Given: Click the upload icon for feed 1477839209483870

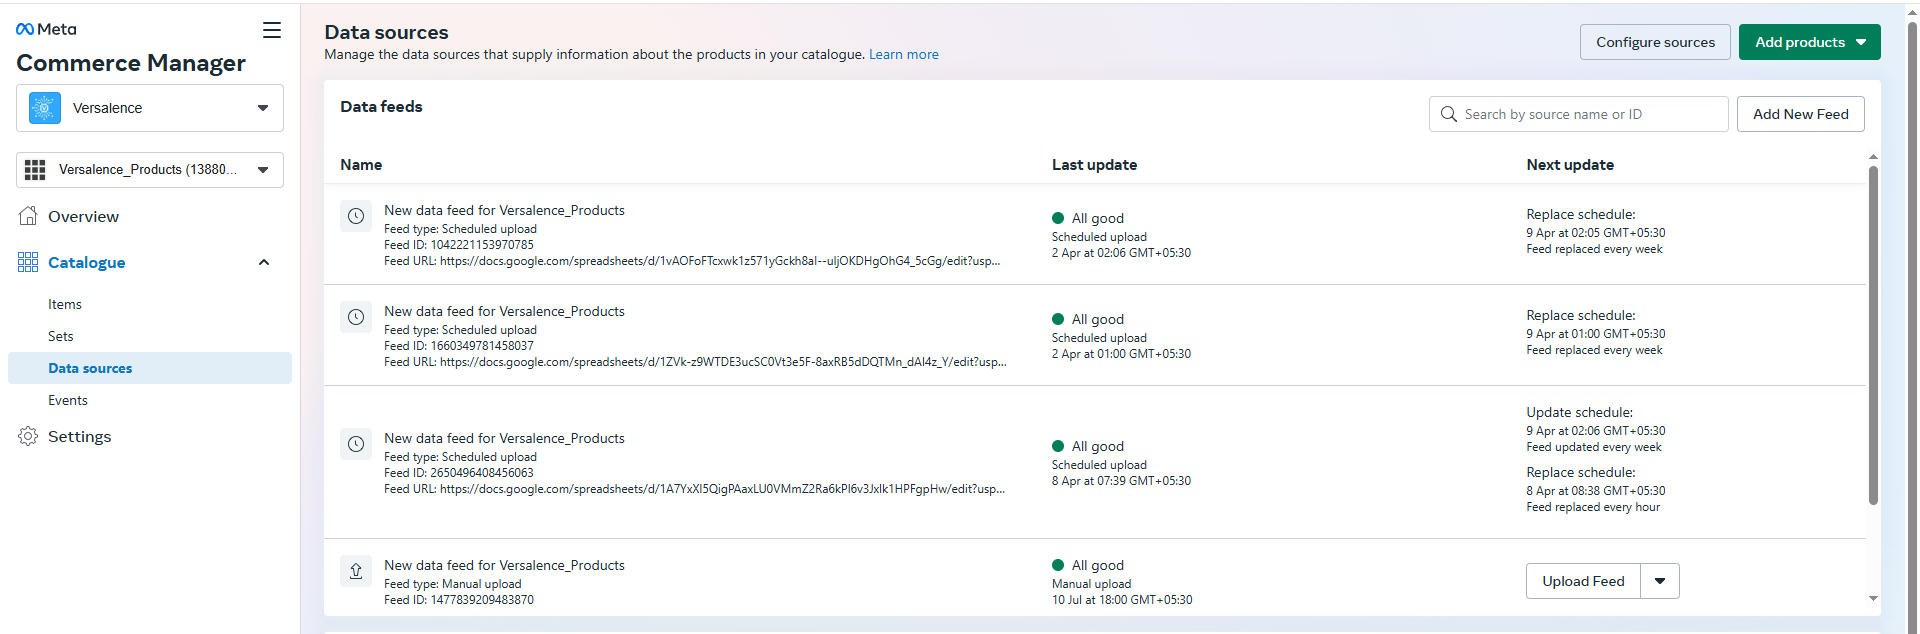Looking at the screenshot, I should point(356,571).
